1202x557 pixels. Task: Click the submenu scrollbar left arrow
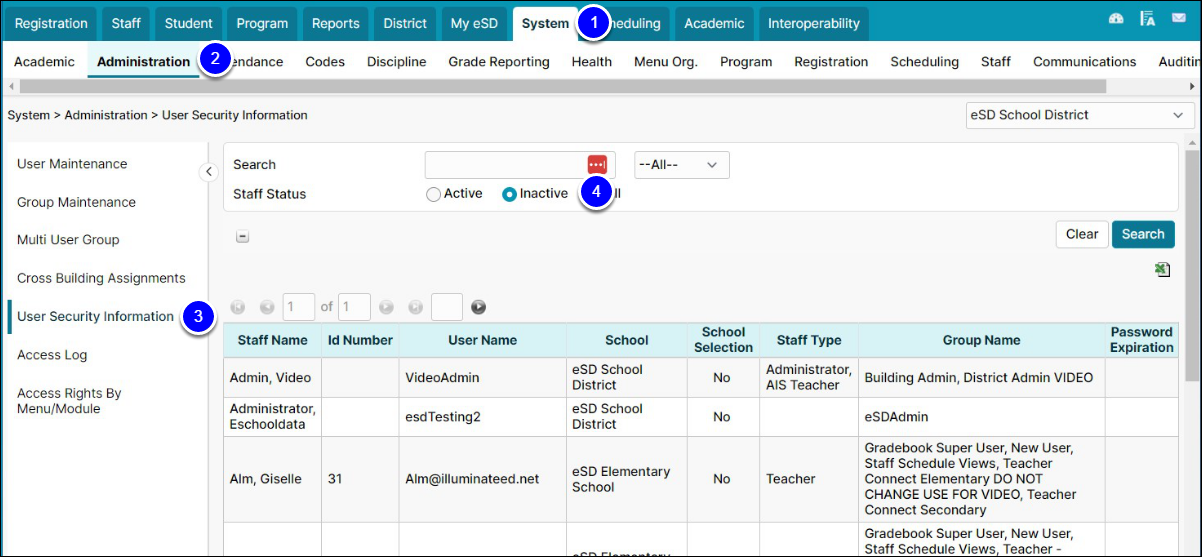[9, 88]
